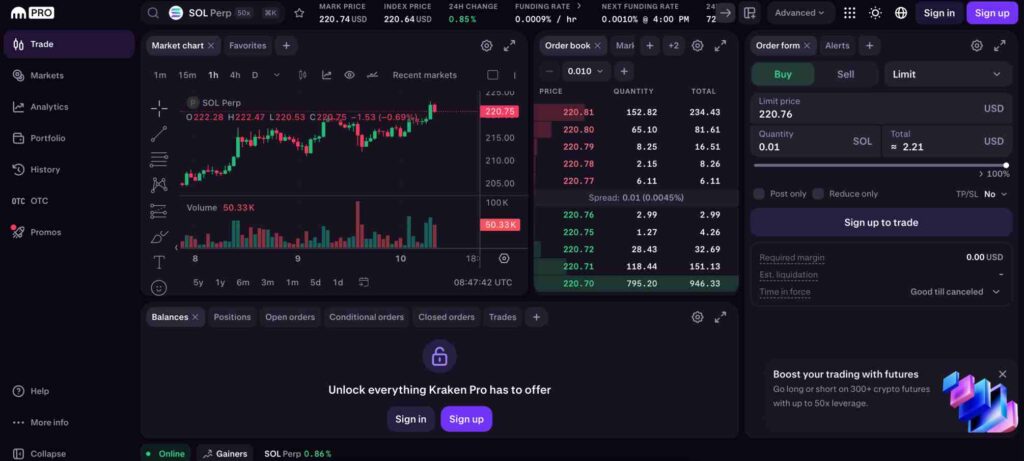This screenshot has height=461, width=1024.
Task: Open the language globe icon
Action: pyautogui.click(x=901, y=13)
